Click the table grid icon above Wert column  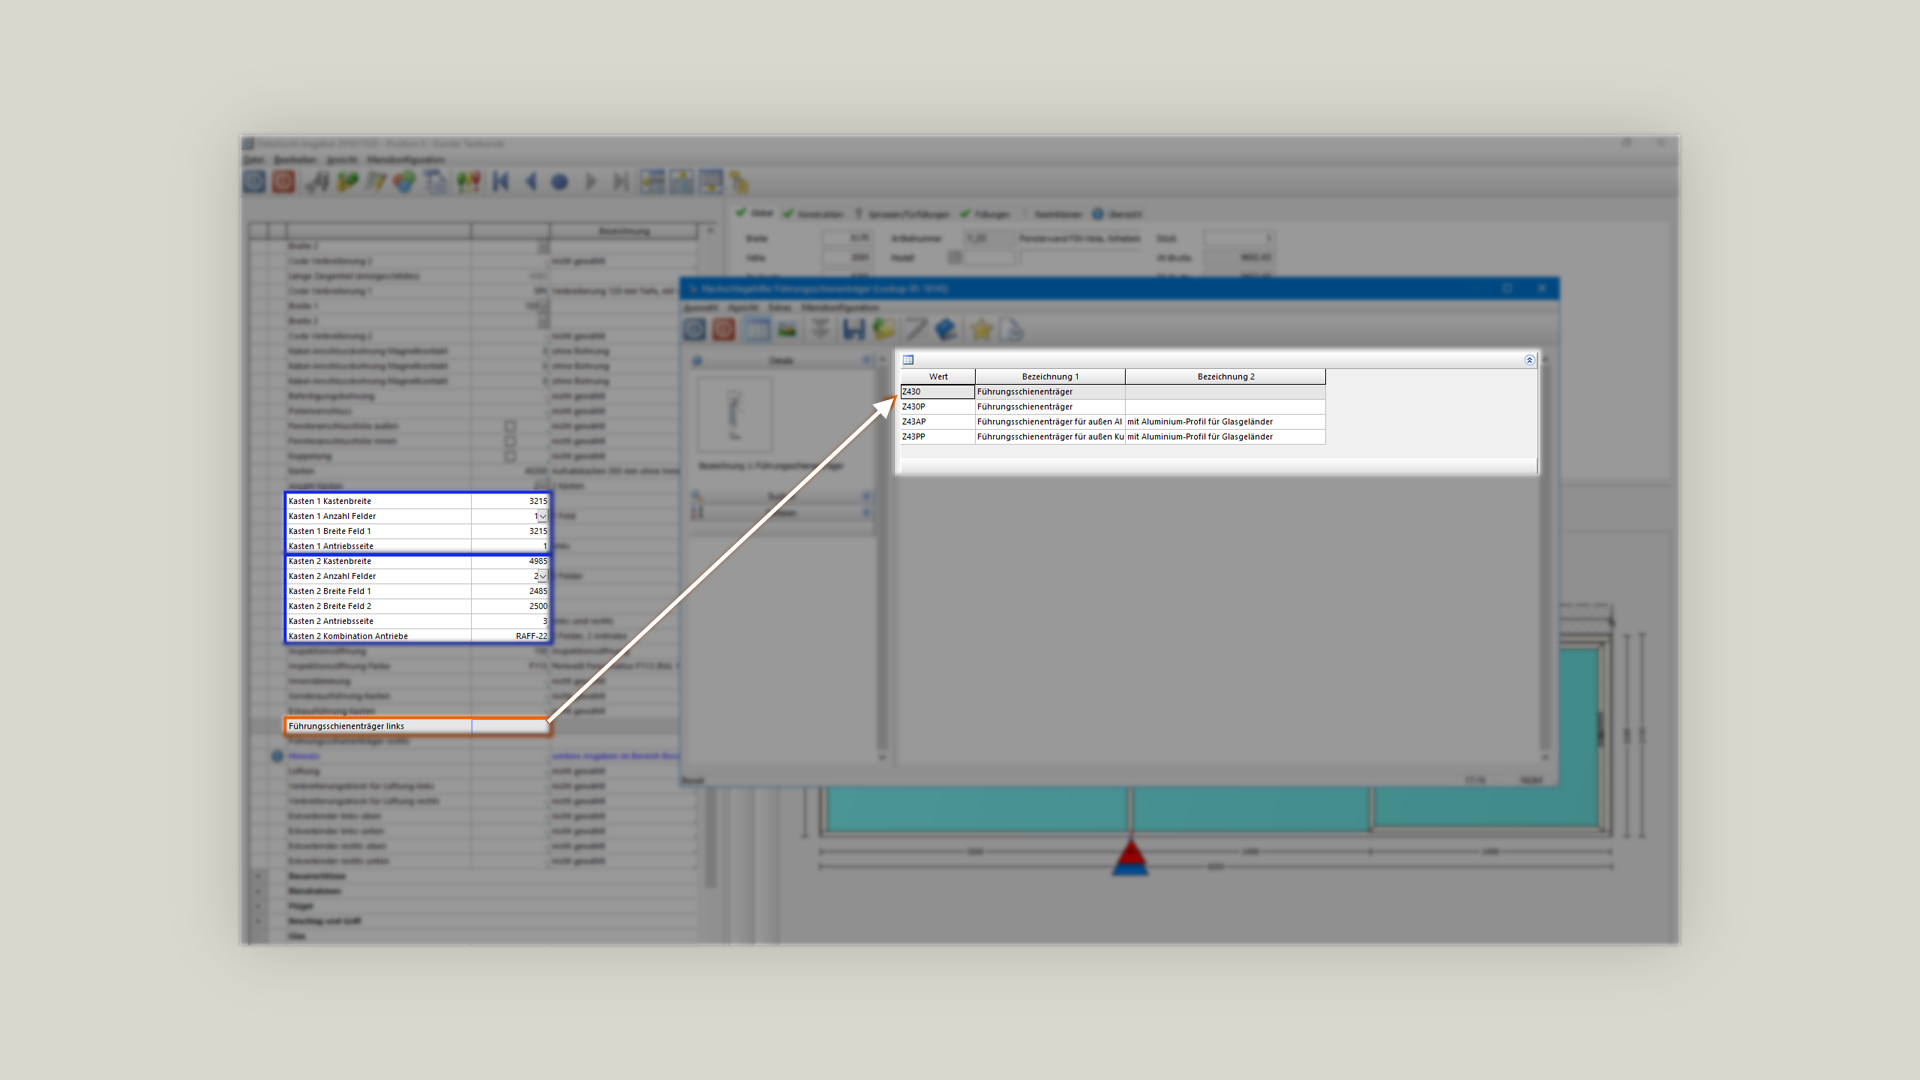[908, 360]
